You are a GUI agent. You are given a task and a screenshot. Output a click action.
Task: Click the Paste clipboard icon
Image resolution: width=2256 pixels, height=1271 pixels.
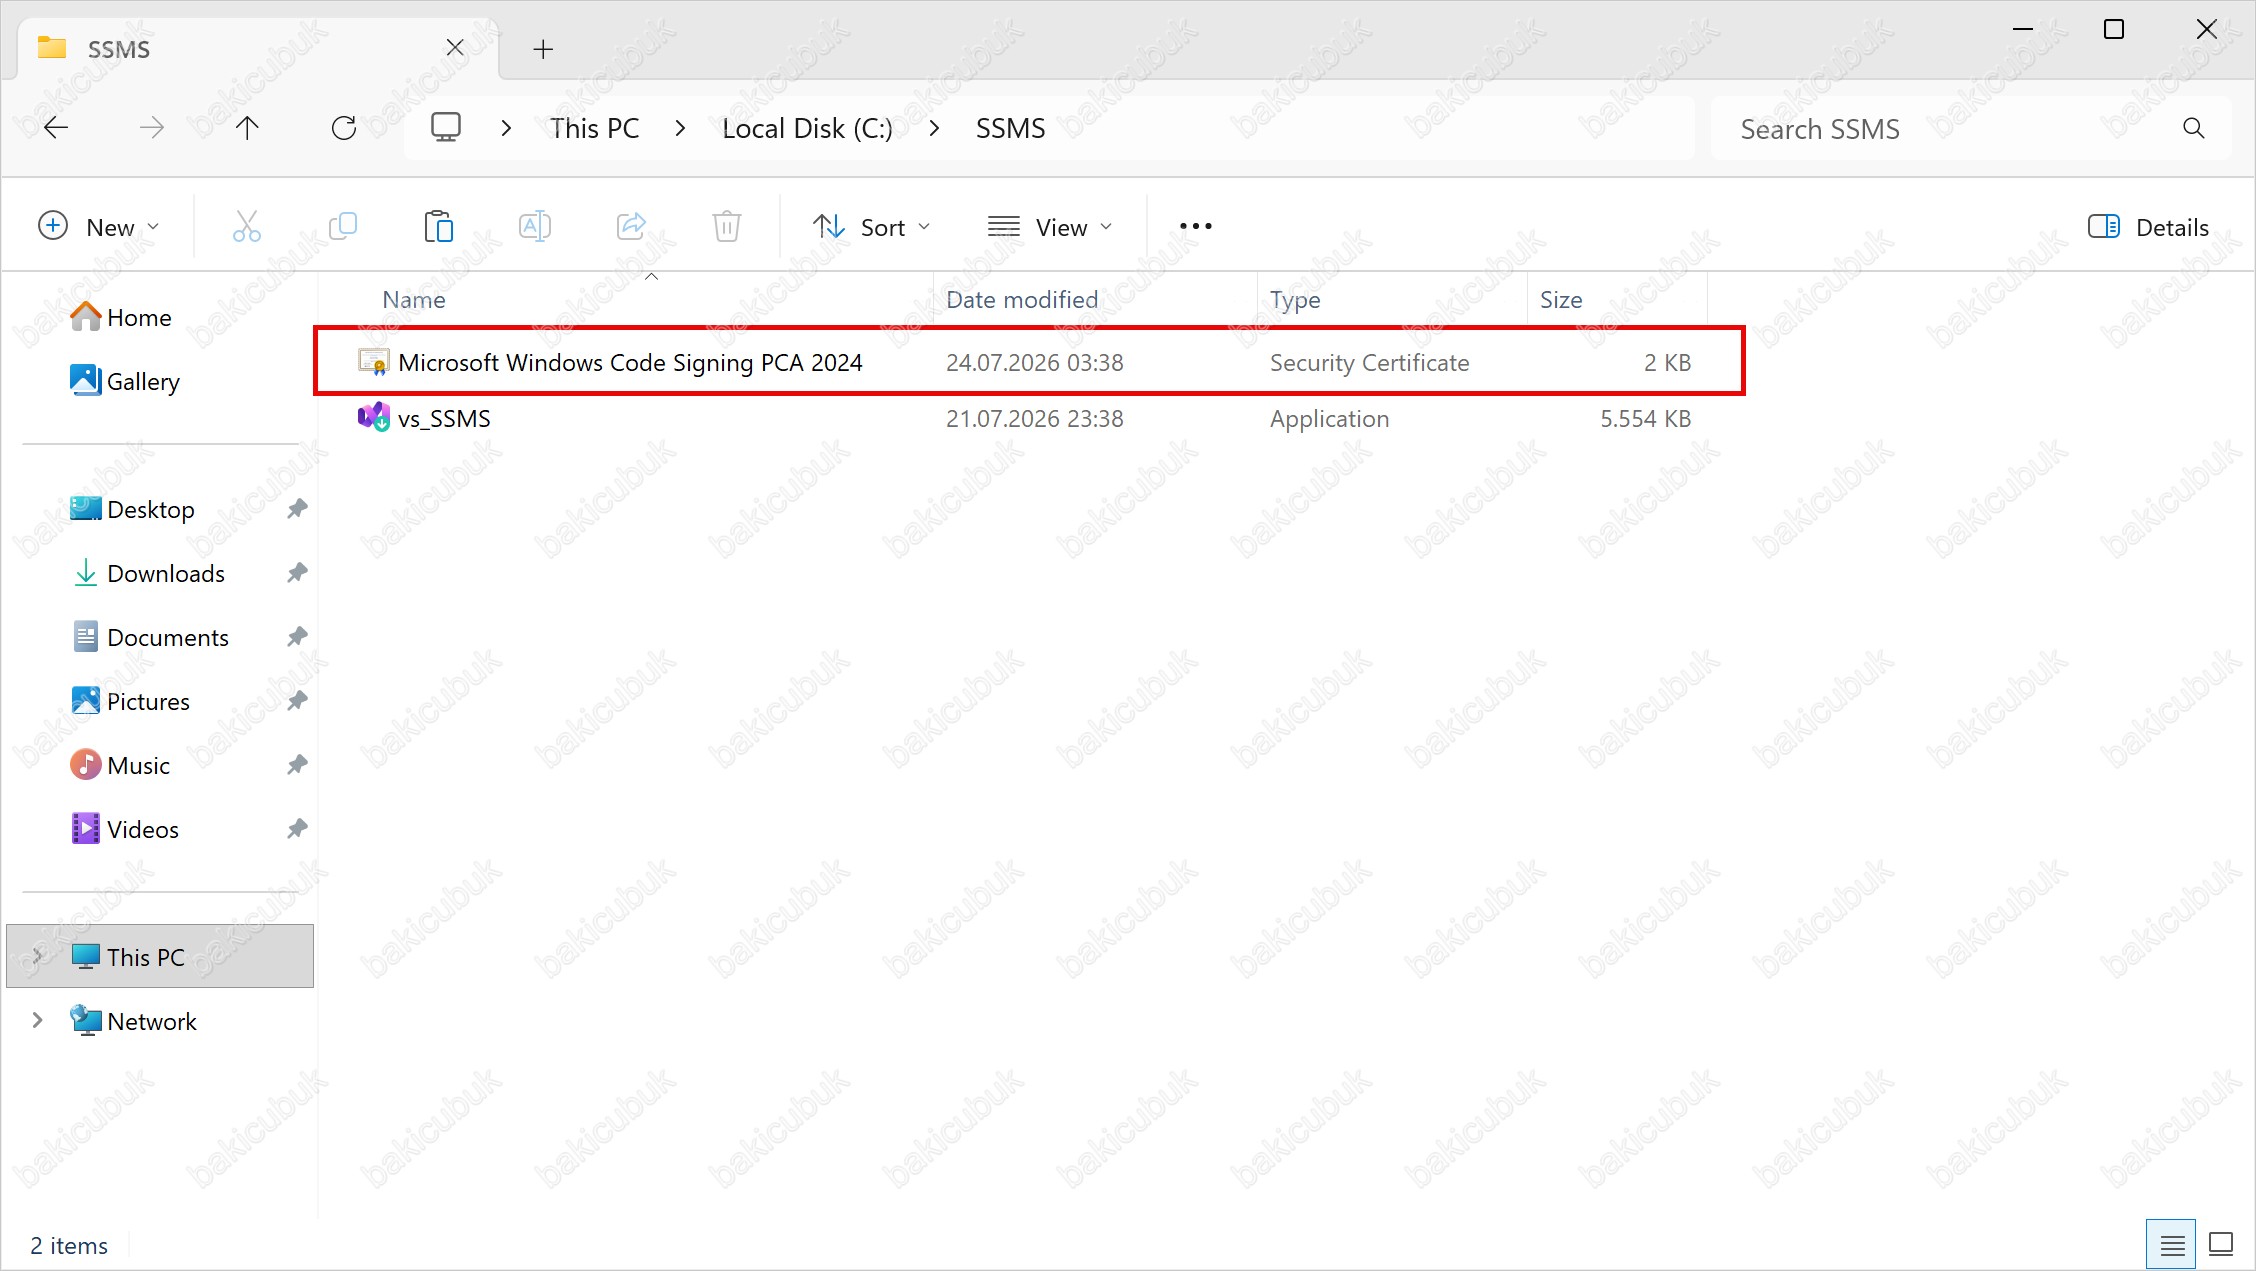pos(439,226)
